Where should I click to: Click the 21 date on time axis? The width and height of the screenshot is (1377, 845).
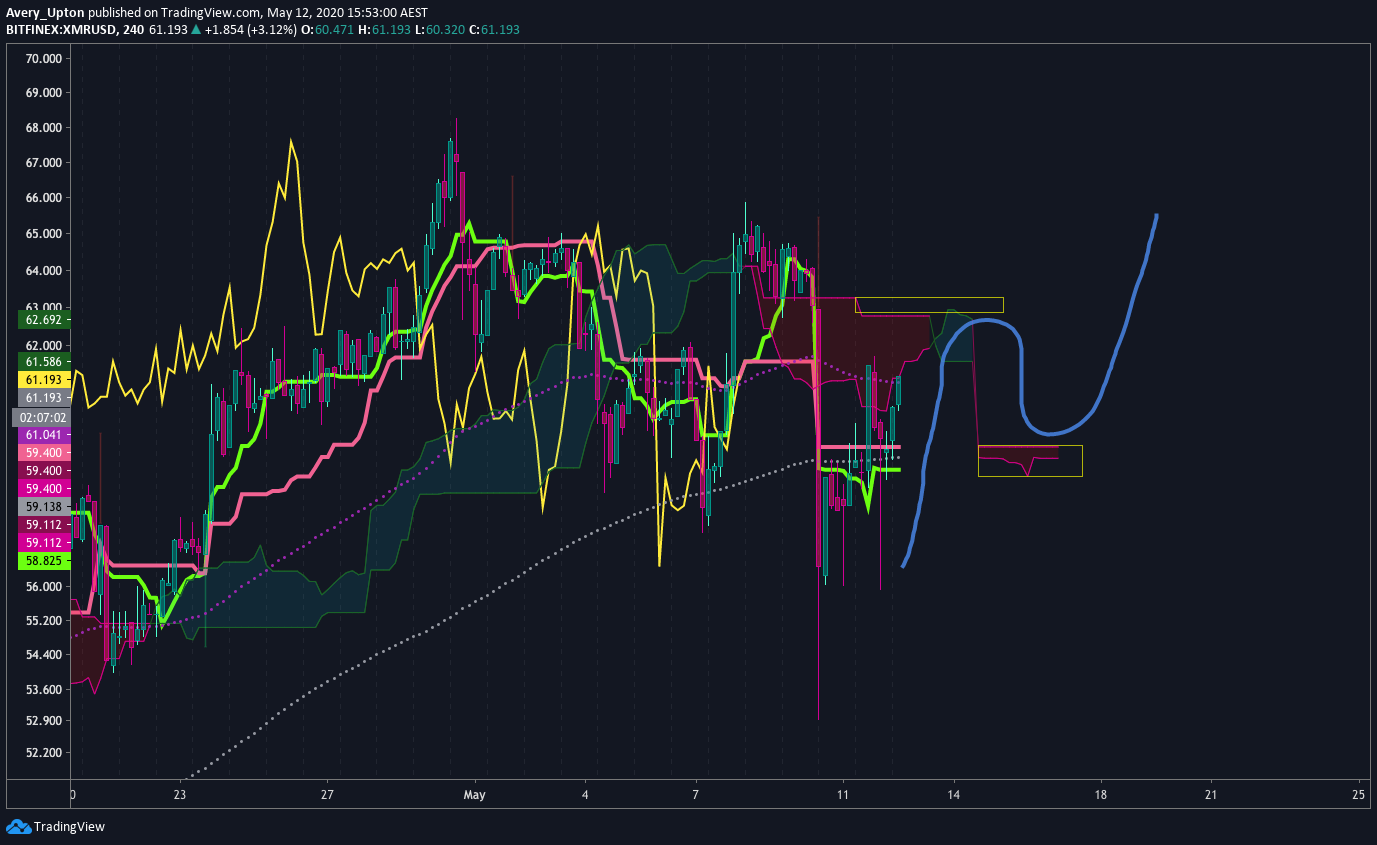1211,796
